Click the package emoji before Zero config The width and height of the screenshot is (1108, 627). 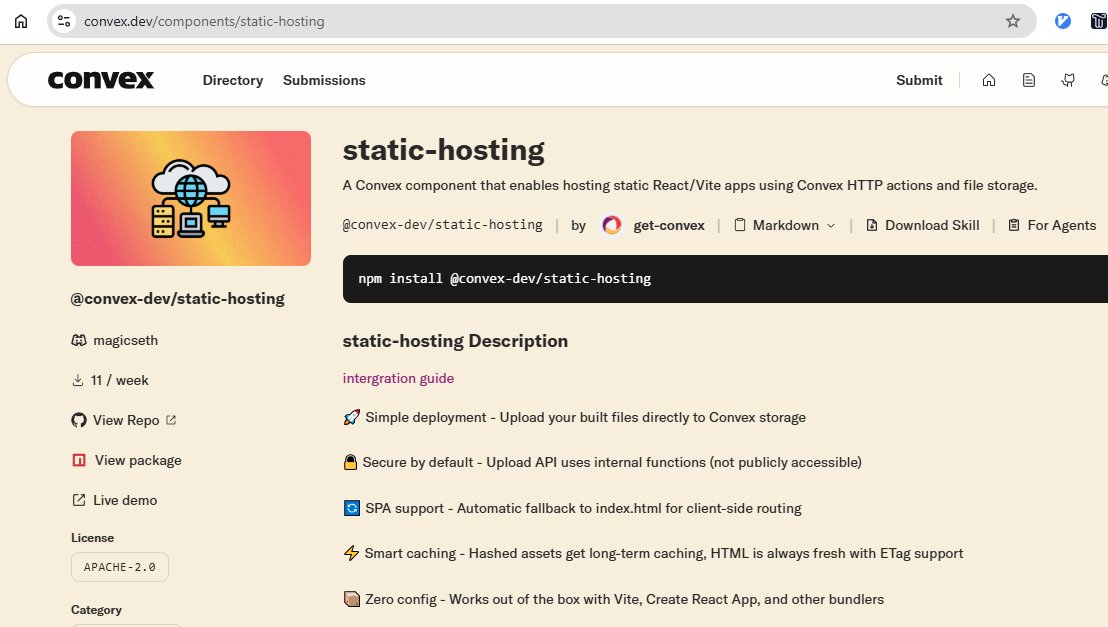[351, 599]
